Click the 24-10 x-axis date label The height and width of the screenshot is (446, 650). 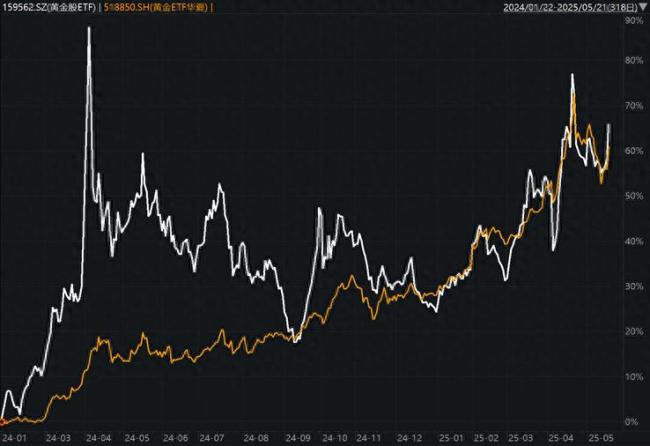[335, 438]
